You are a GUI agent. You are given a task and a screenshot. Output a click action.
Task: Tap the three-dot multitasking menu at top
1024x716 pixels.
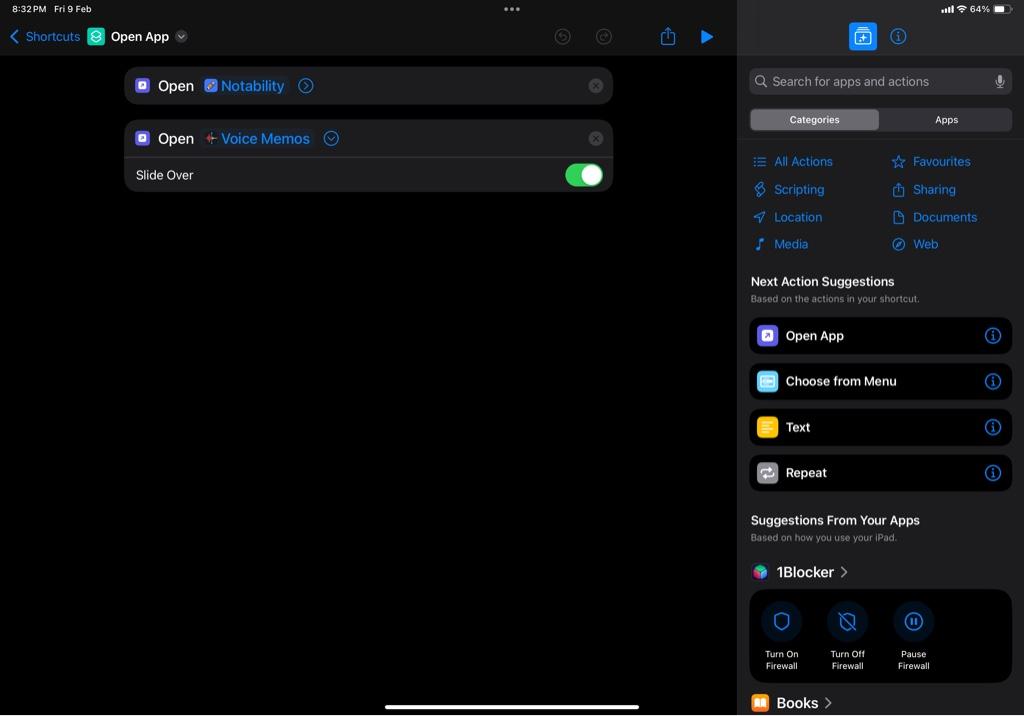click(x=512, y=9)
